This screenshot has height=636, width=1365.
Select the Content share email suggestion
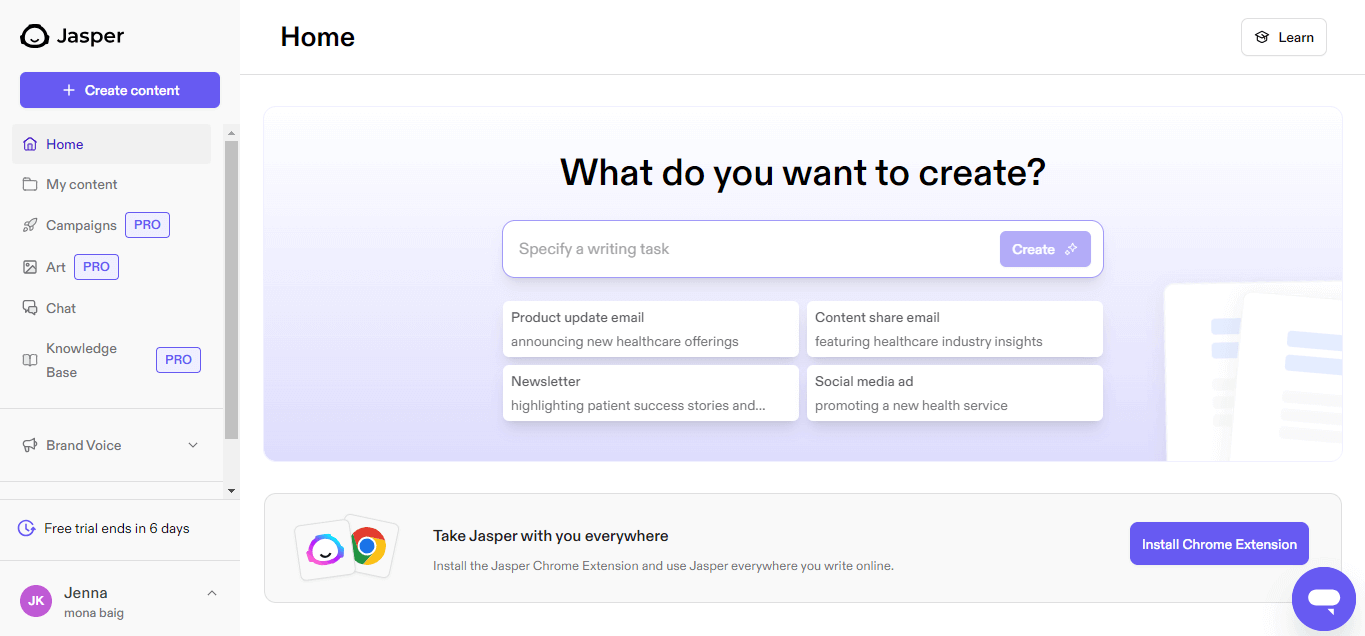[955, 329]
